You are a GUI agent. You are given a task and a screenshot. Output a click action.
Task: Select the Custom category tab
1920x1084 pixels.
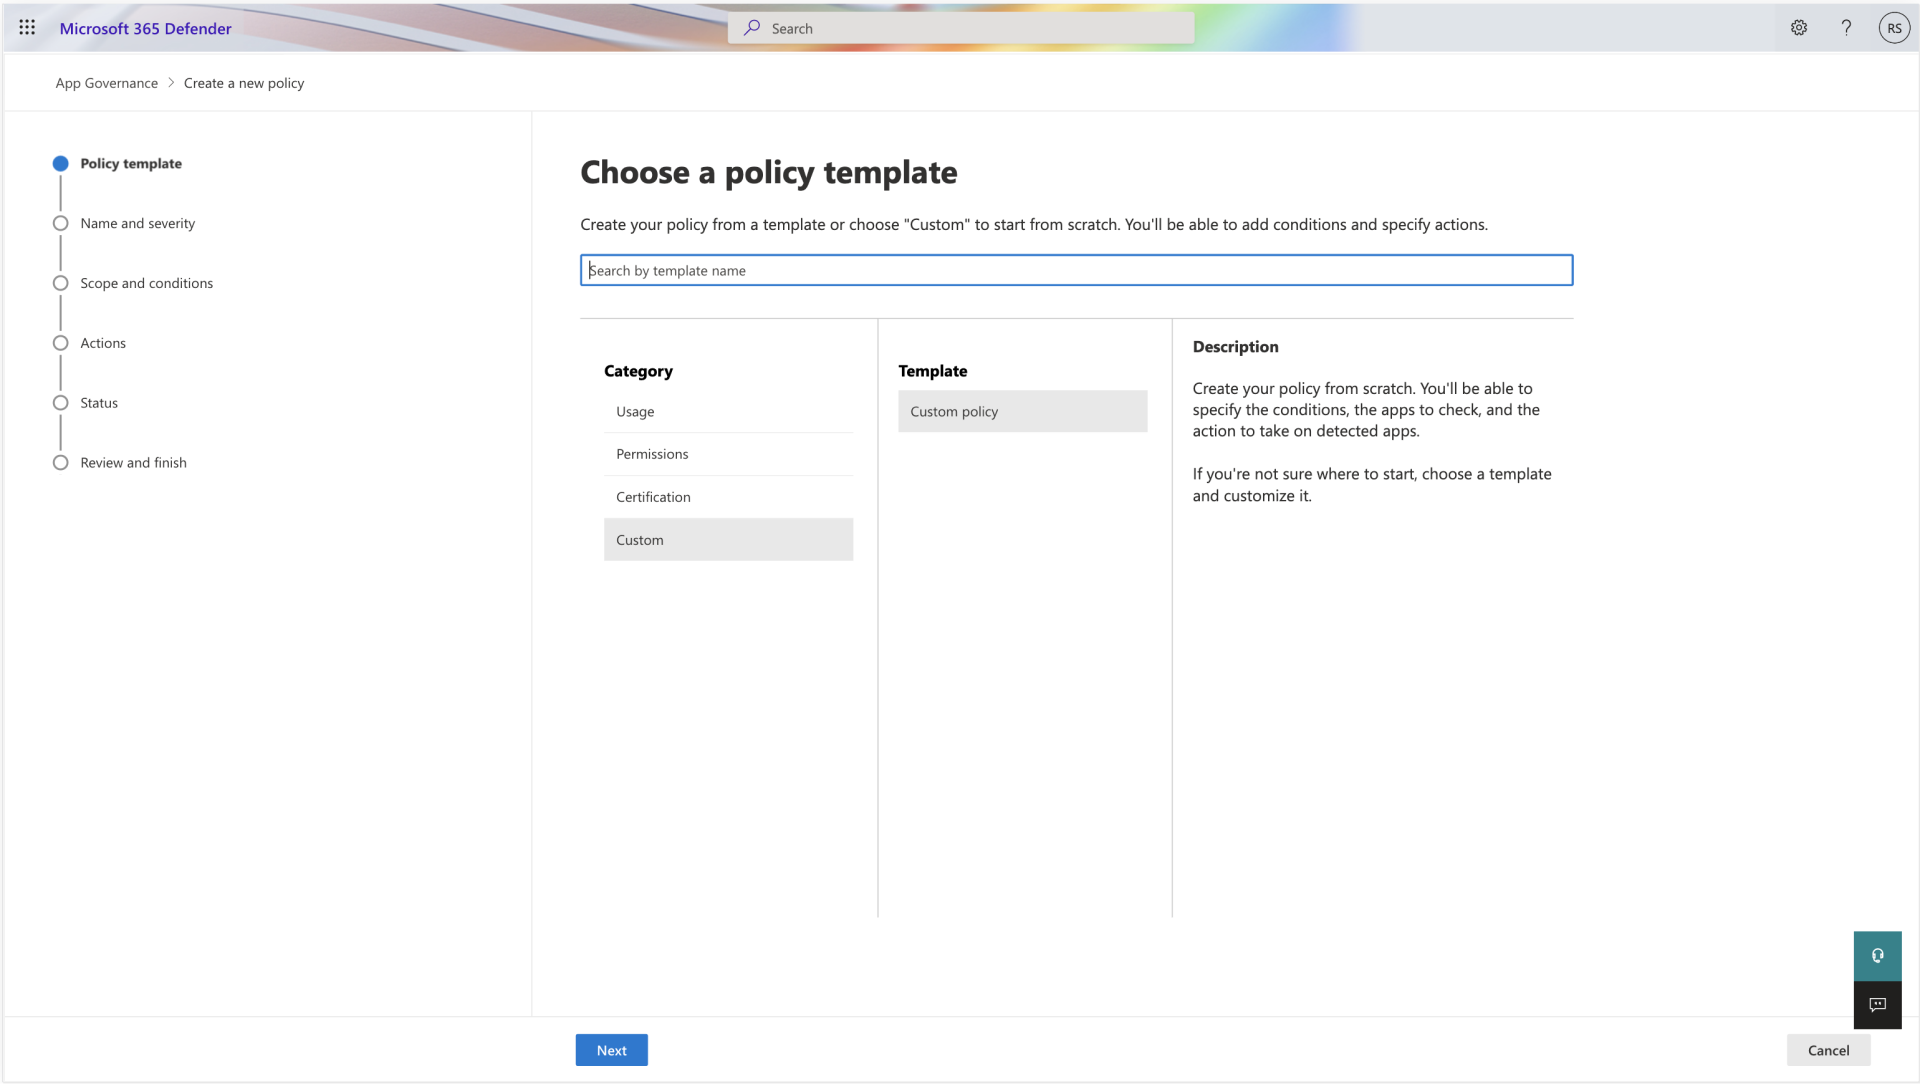point(728,538)
